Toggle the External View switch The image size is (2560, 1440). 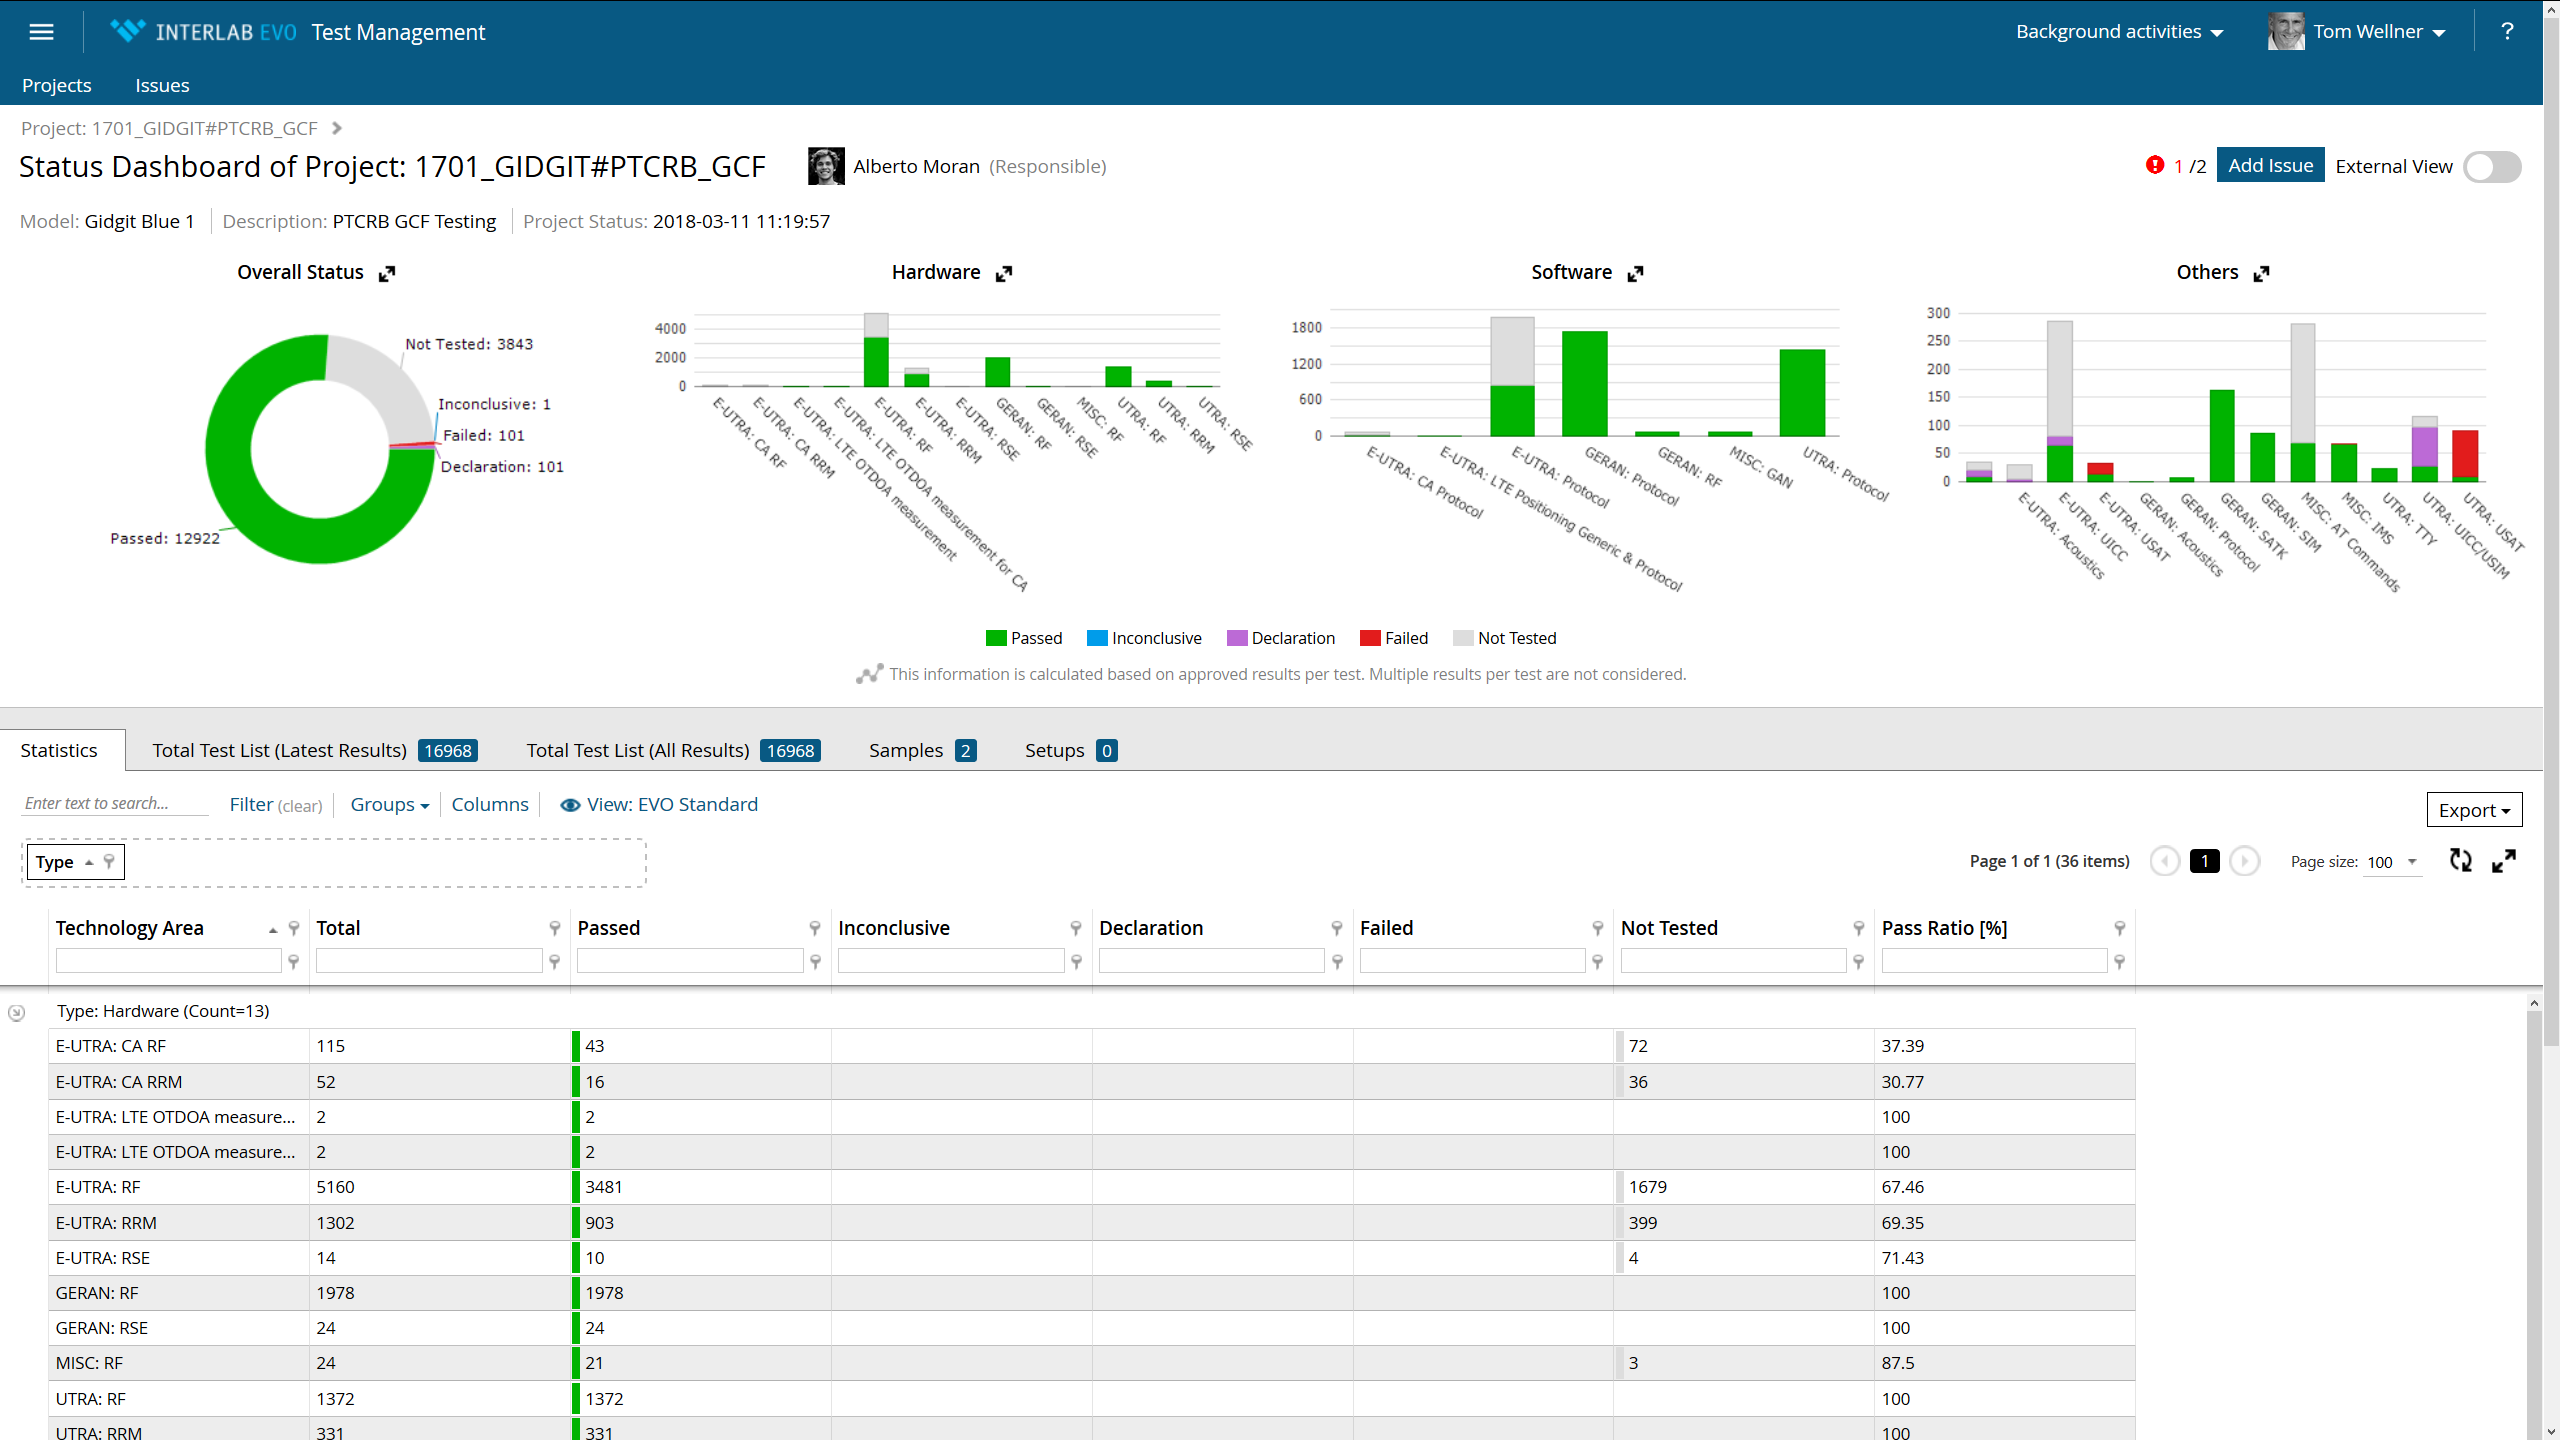2491,167
